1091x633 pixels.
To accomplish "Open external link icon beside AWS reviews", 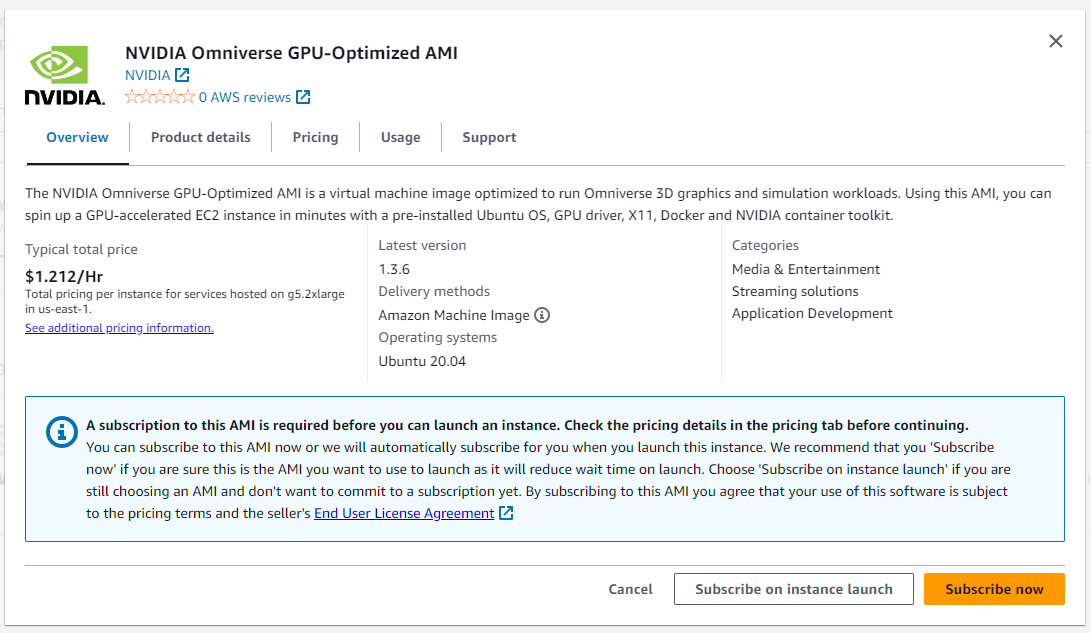I will coord(303,97).
